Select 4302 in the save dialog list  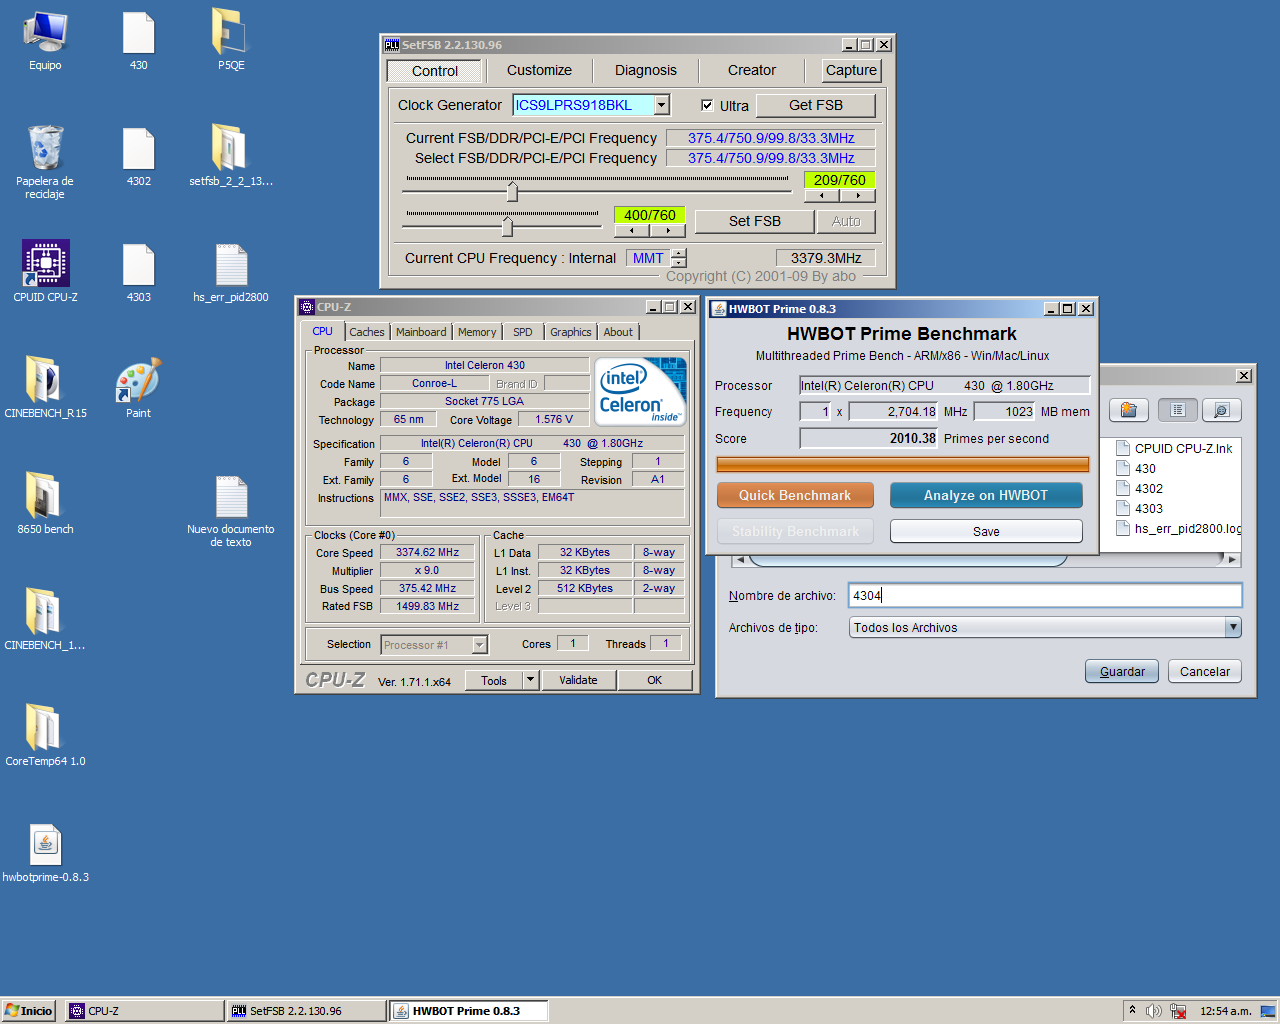click(1139, 488)
